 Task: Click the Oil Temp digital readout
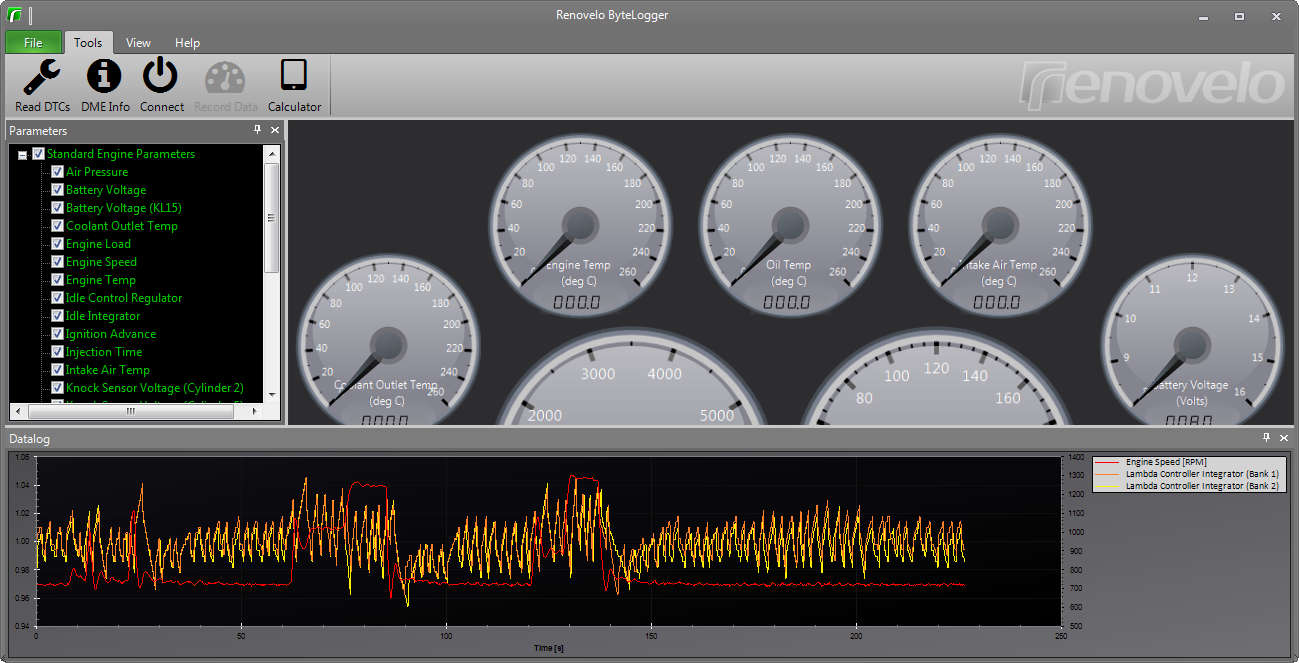pyautogui.click(x=788, y=302)
